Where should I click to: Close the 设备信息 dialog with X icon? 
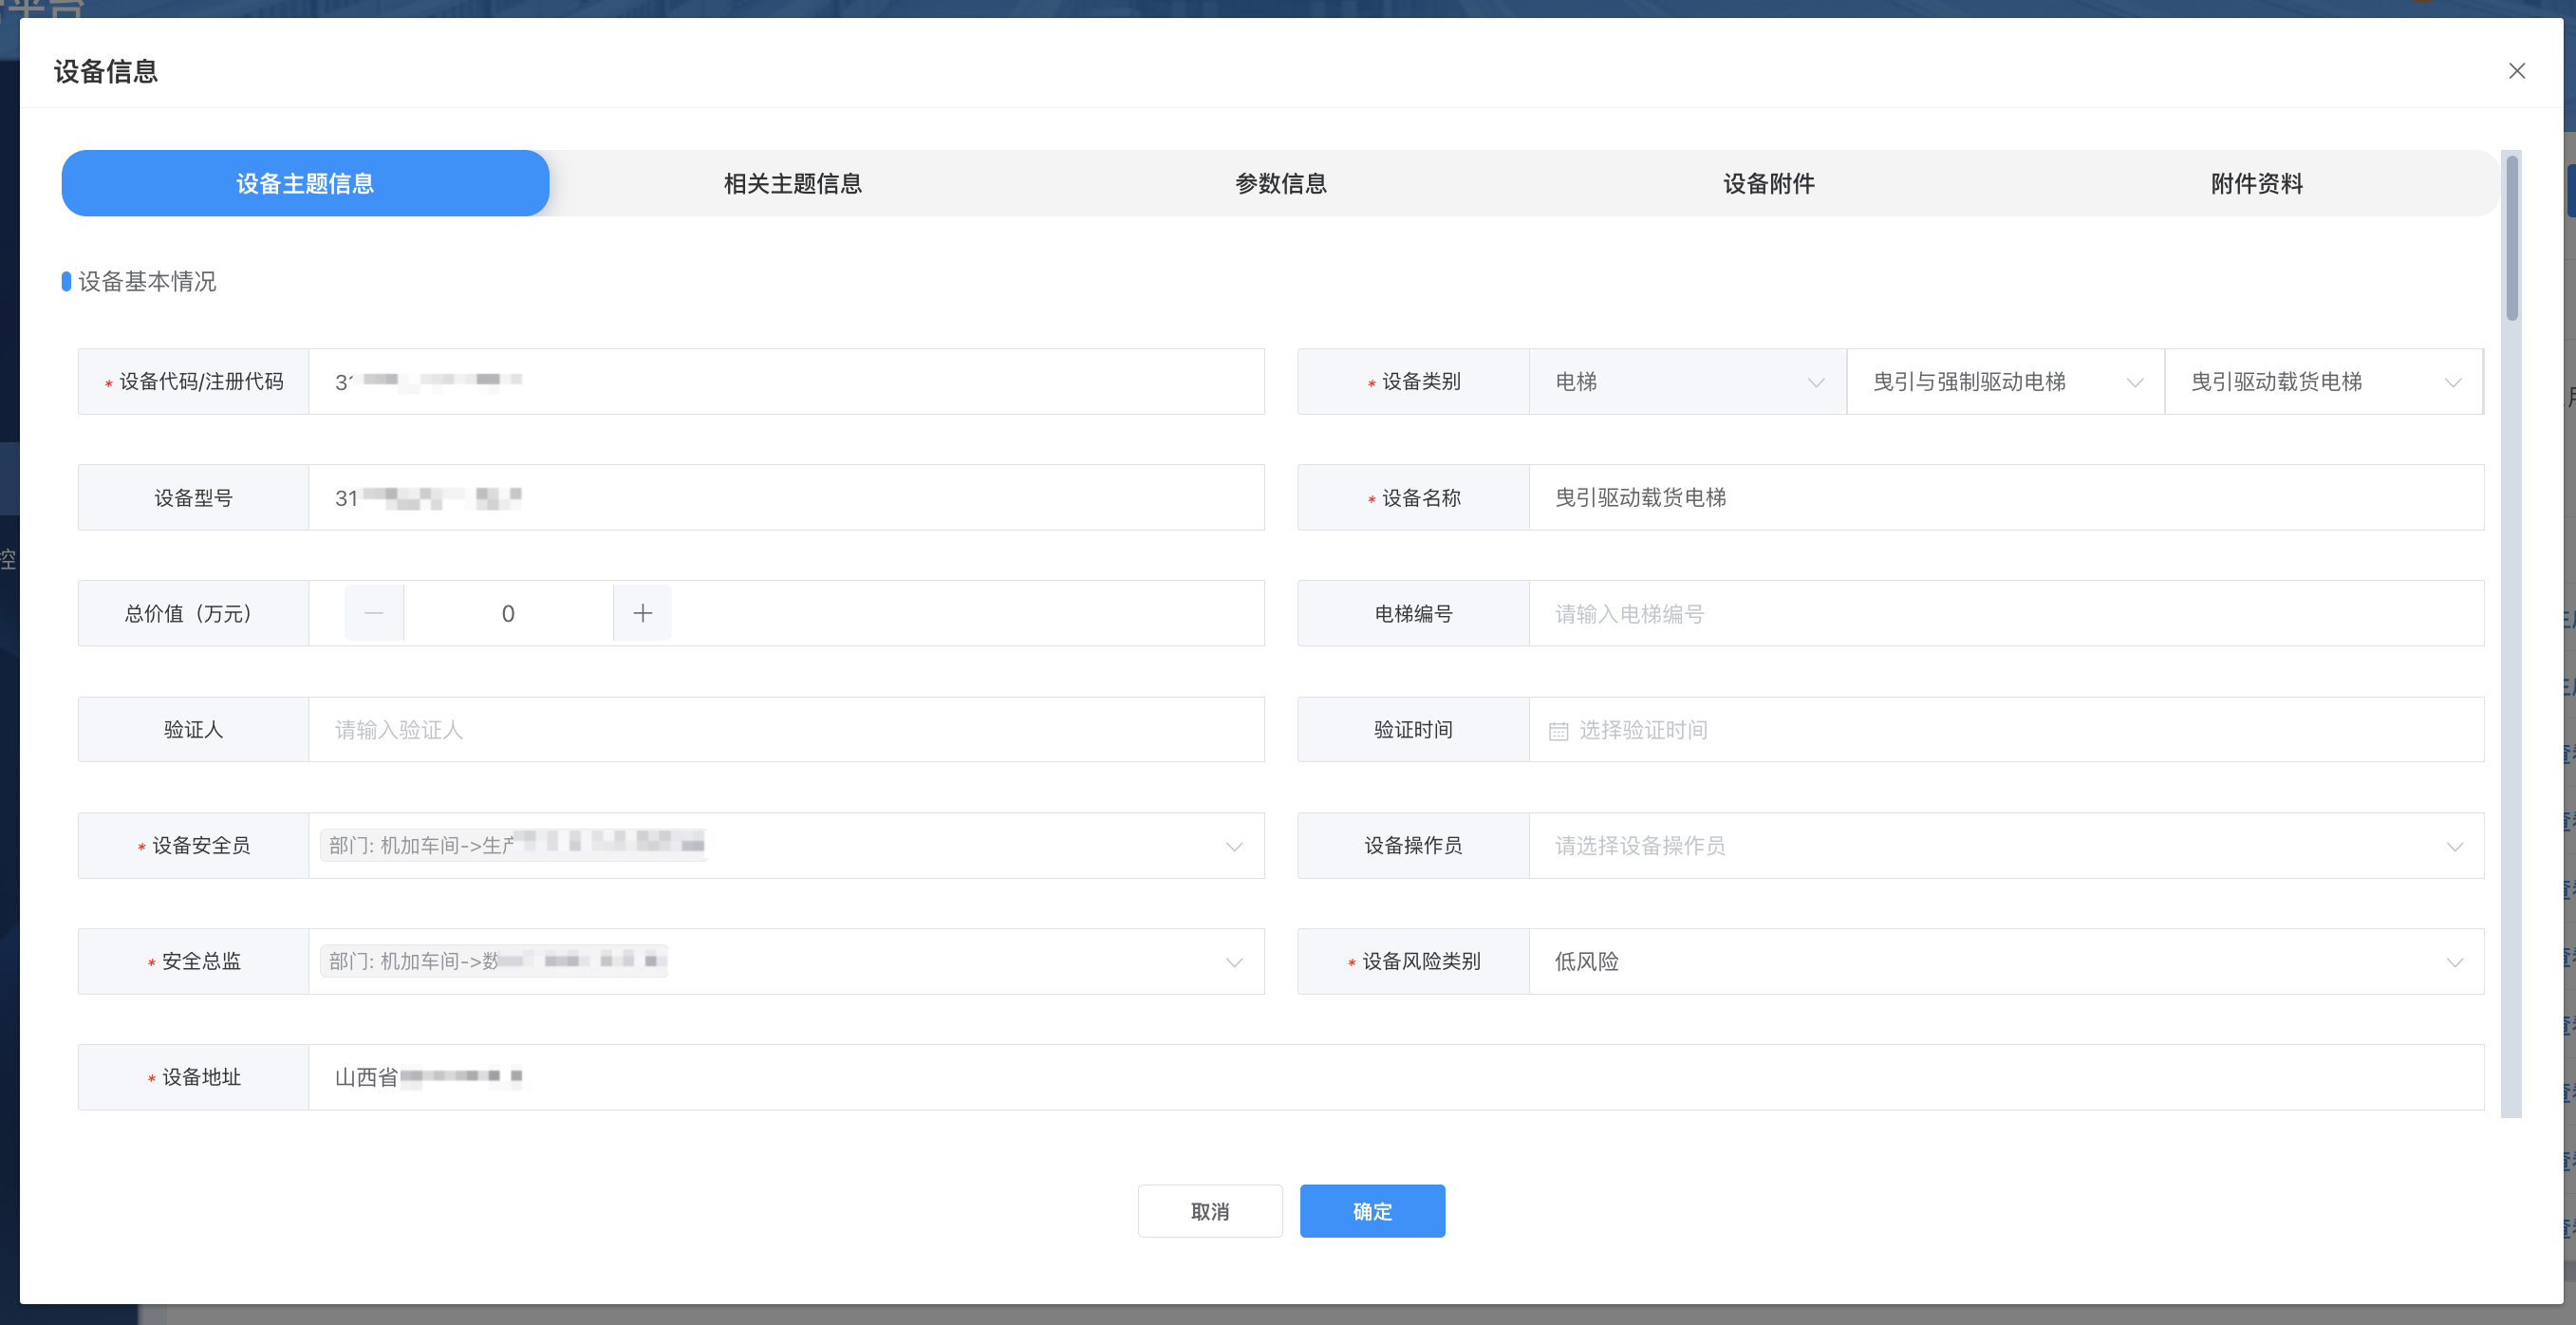[2516, 71]
